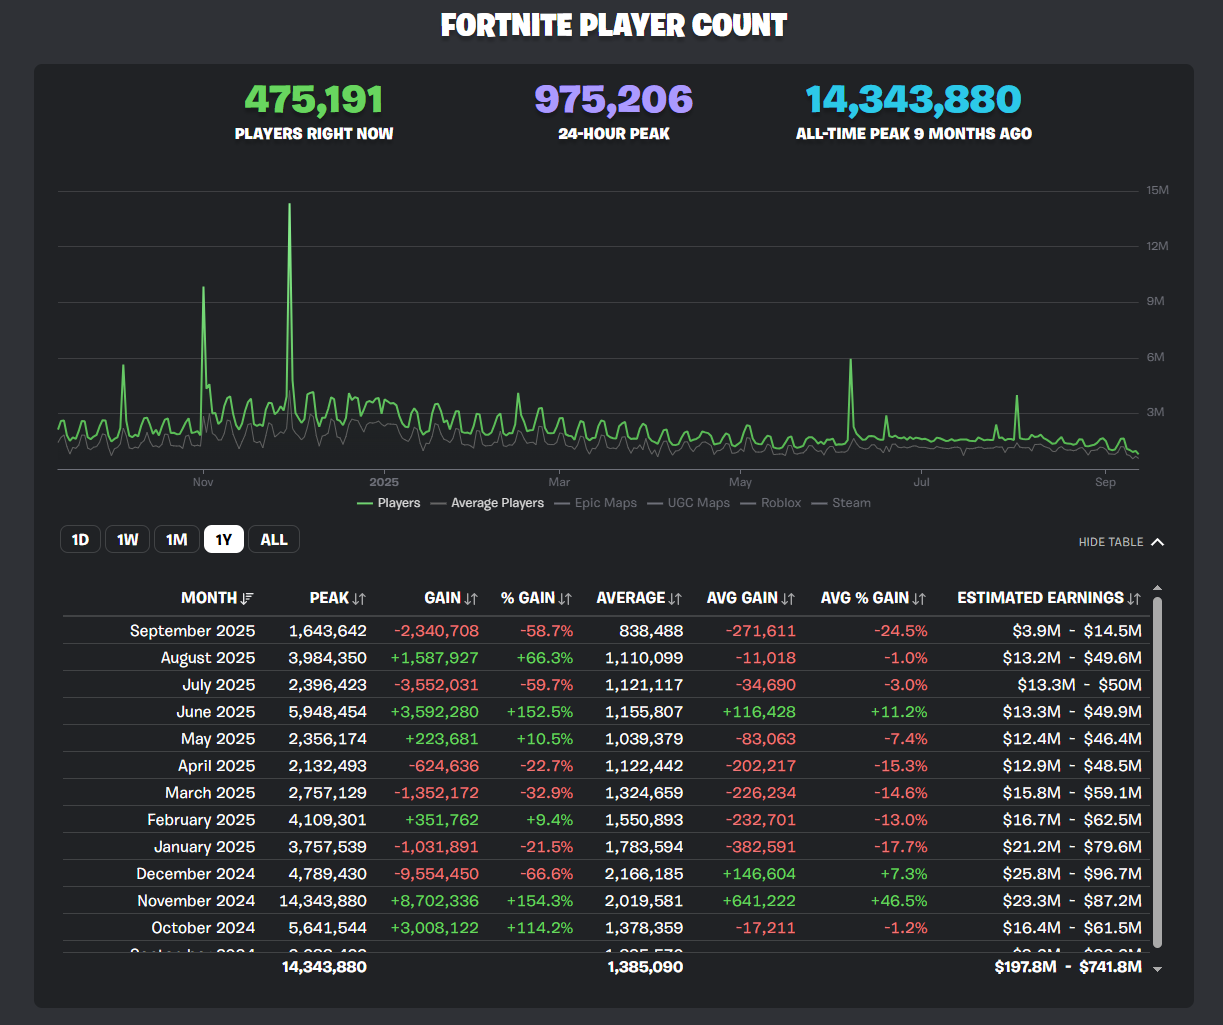This screenshot has width=1223, height=1025.
Task: Click the HIDE TABLE link text
Action: [1111, 542]
